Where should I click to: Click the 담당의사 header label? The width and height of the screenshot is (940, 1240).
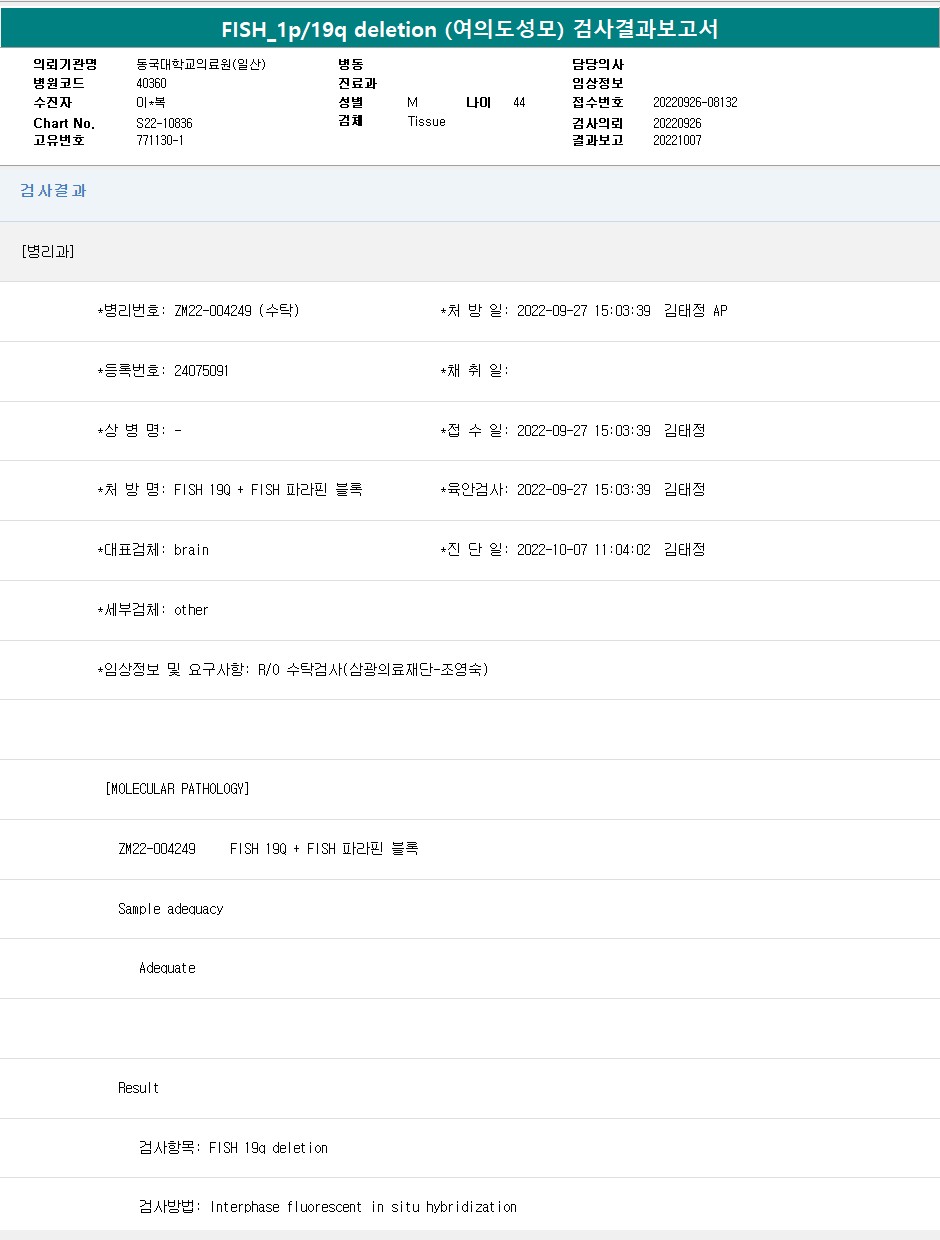(x=598, y=64)
